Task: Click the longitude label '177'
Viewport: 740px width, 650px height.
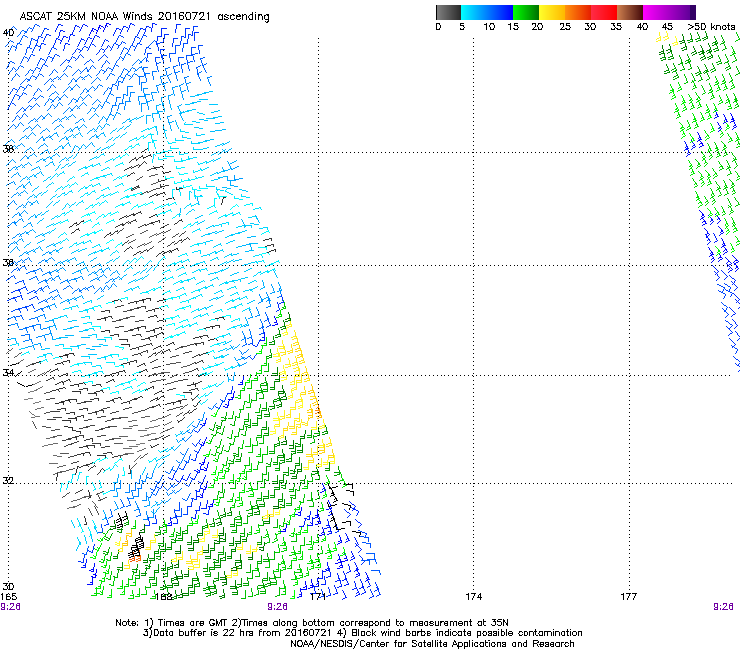Action: point(629,597)
